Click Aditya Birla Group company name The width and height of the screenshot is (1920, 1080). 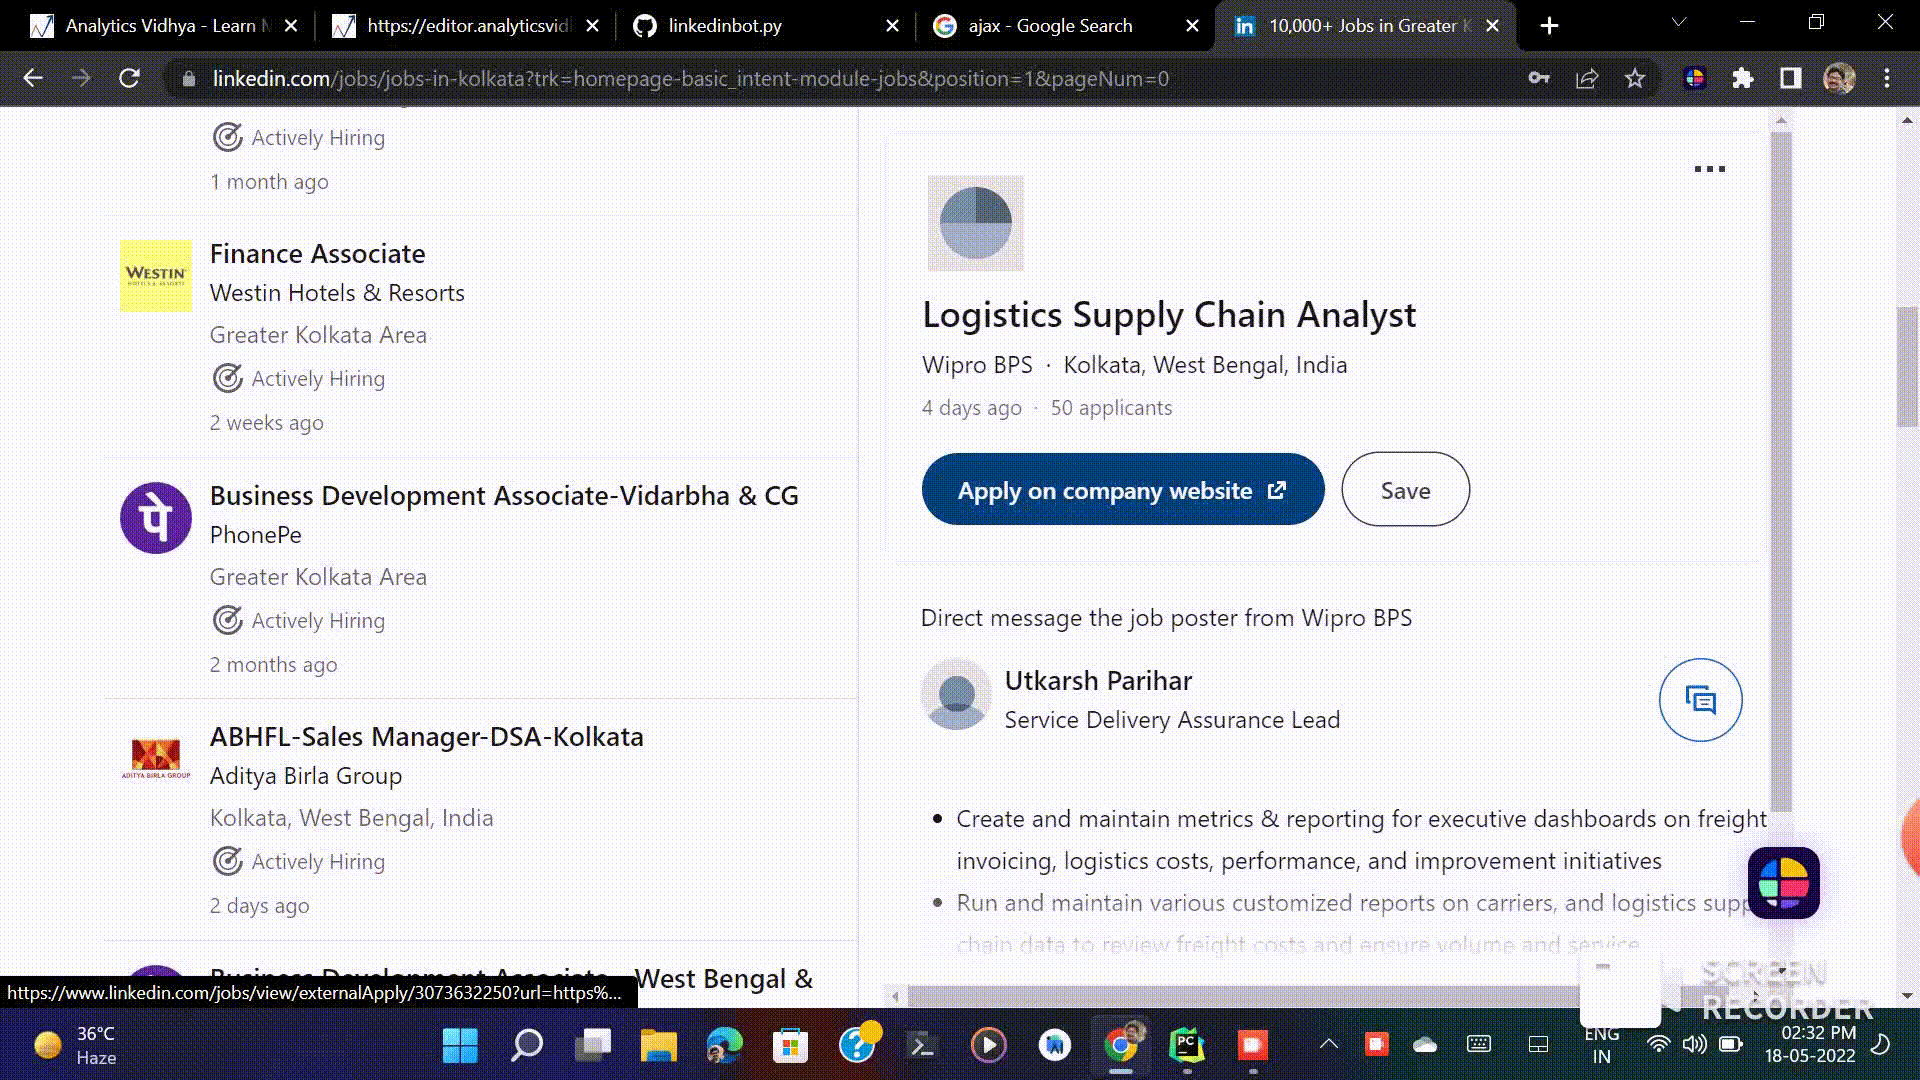pos(305,776)
